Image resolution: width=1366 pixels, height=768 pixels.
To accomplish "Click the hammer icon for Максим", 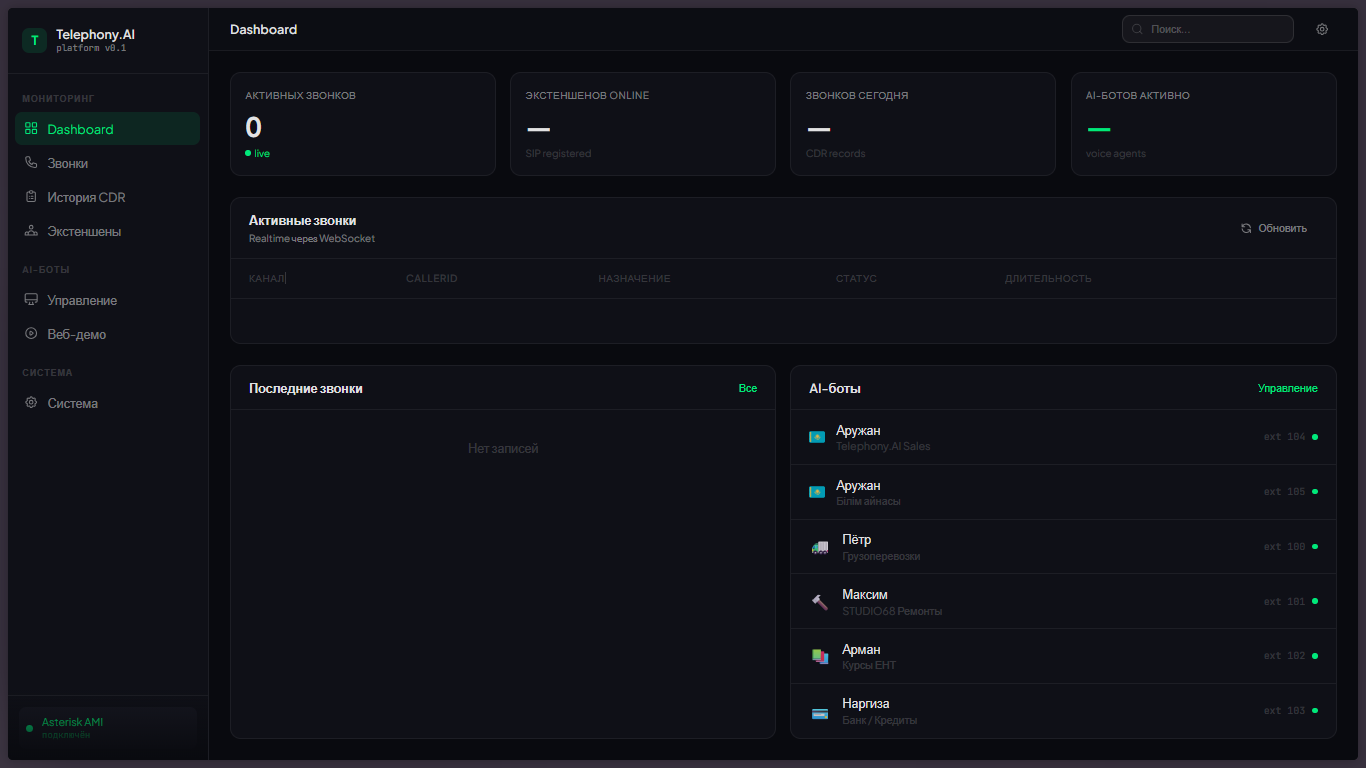I will (820, 602).
